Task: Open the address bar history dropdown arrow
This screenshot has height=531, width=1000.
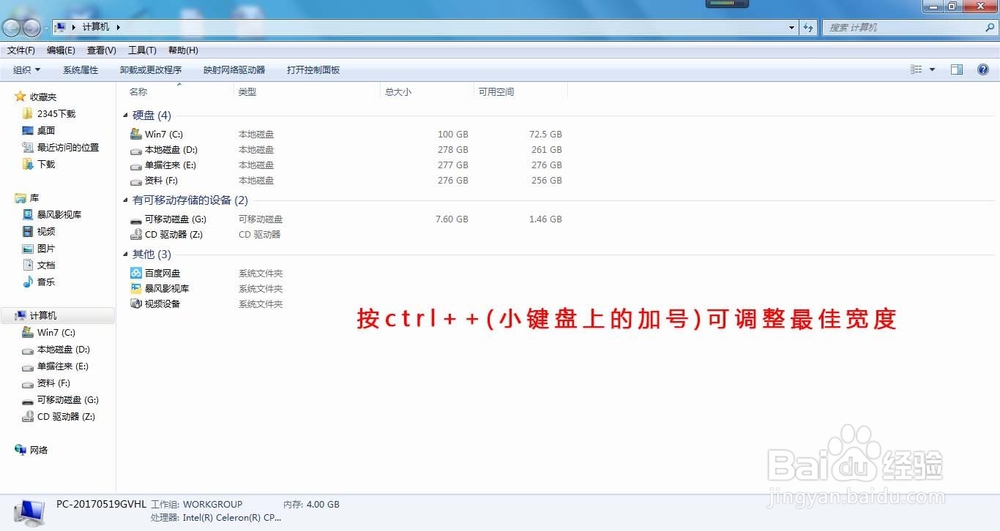Action: click(791, 27)
